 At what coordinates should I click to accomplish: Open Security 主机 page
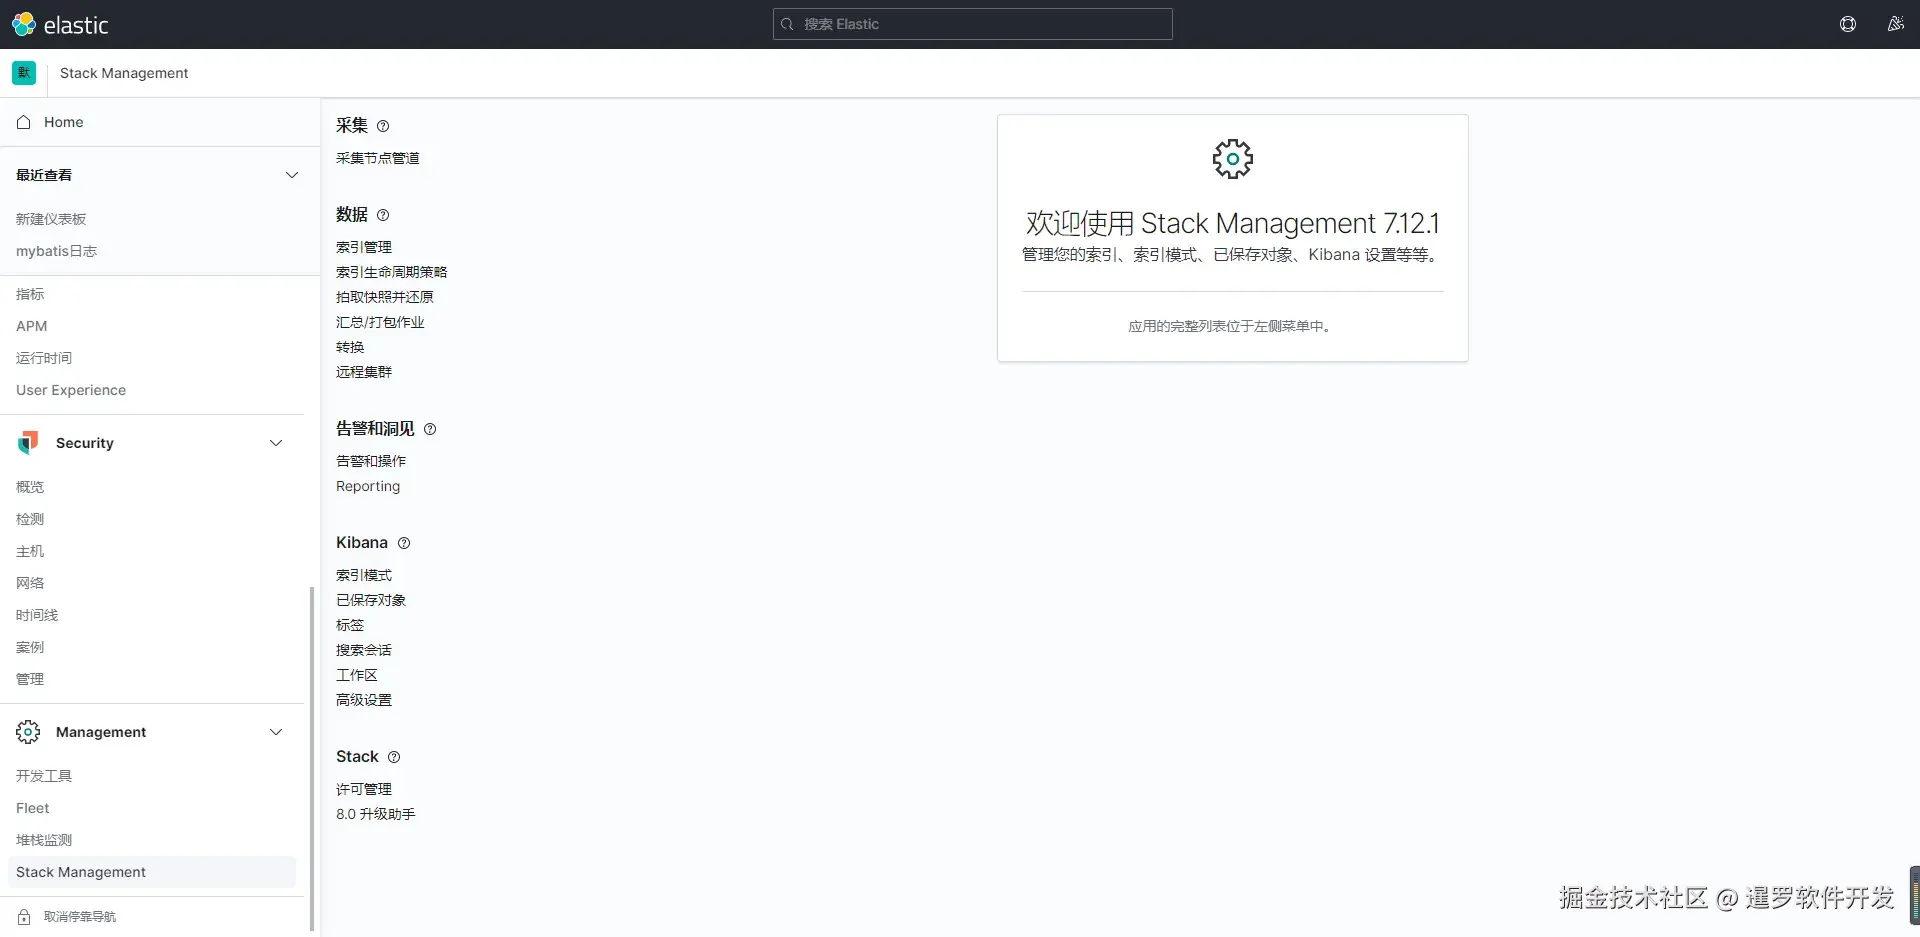pos(30,551)
